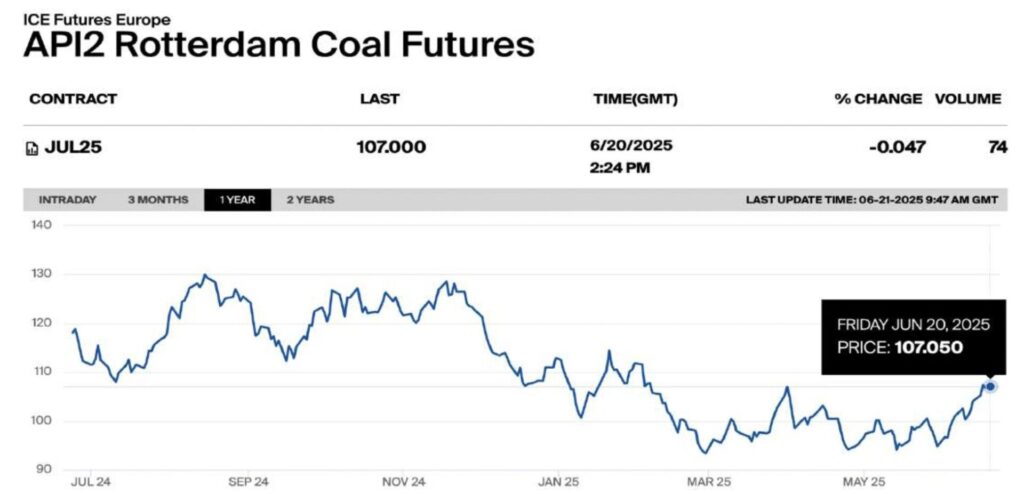
Task: Click the Last column header
Action: [379, 99]
